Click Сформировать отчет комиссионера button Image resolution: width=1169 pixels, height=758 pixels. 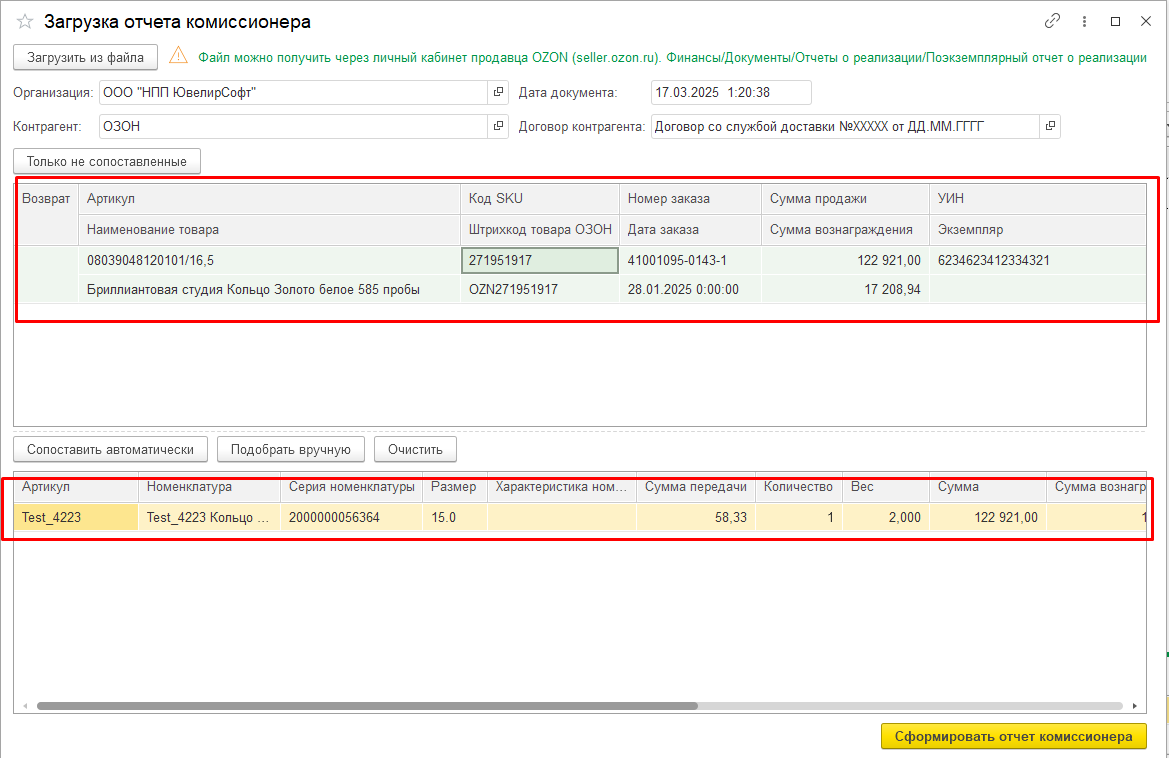tap(1013, 736)
